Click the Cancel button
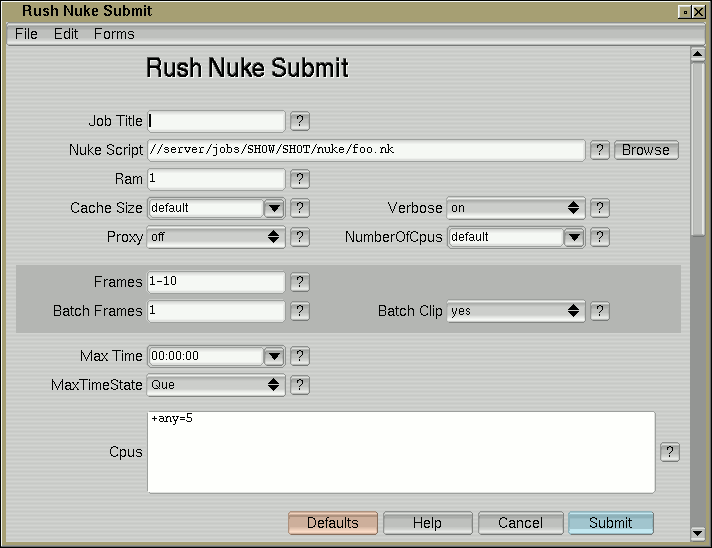 (520, 523)
